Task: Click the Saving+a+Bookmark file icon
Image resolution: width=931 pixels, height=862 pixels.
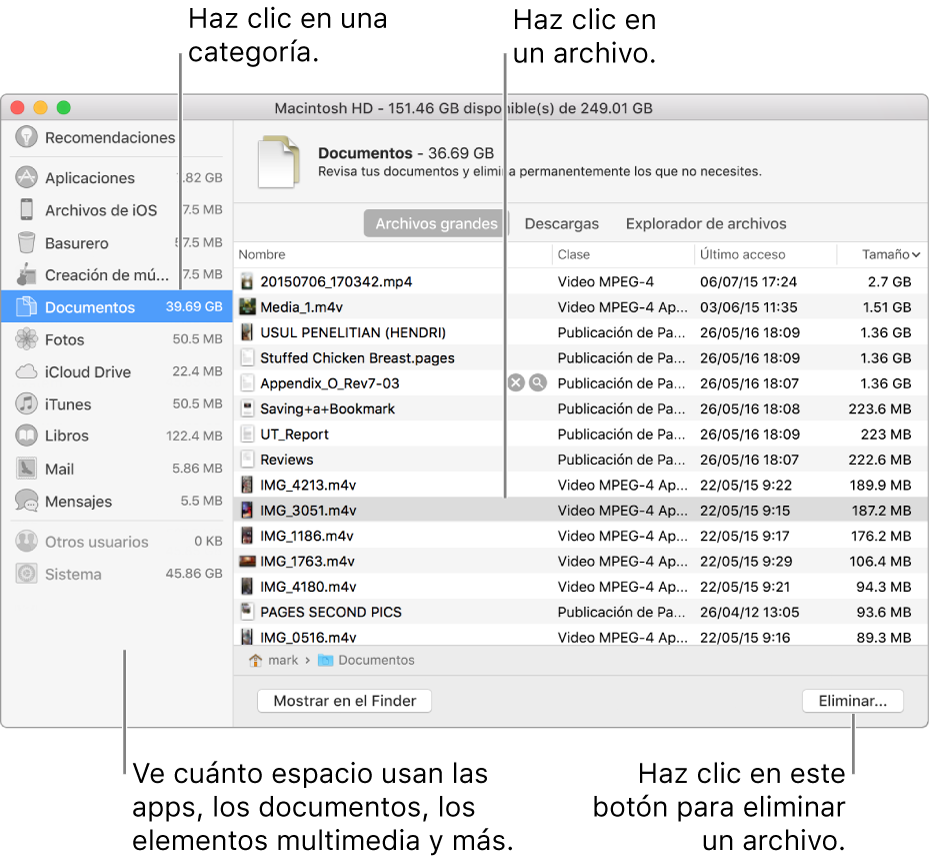Action: coord(247,408)
